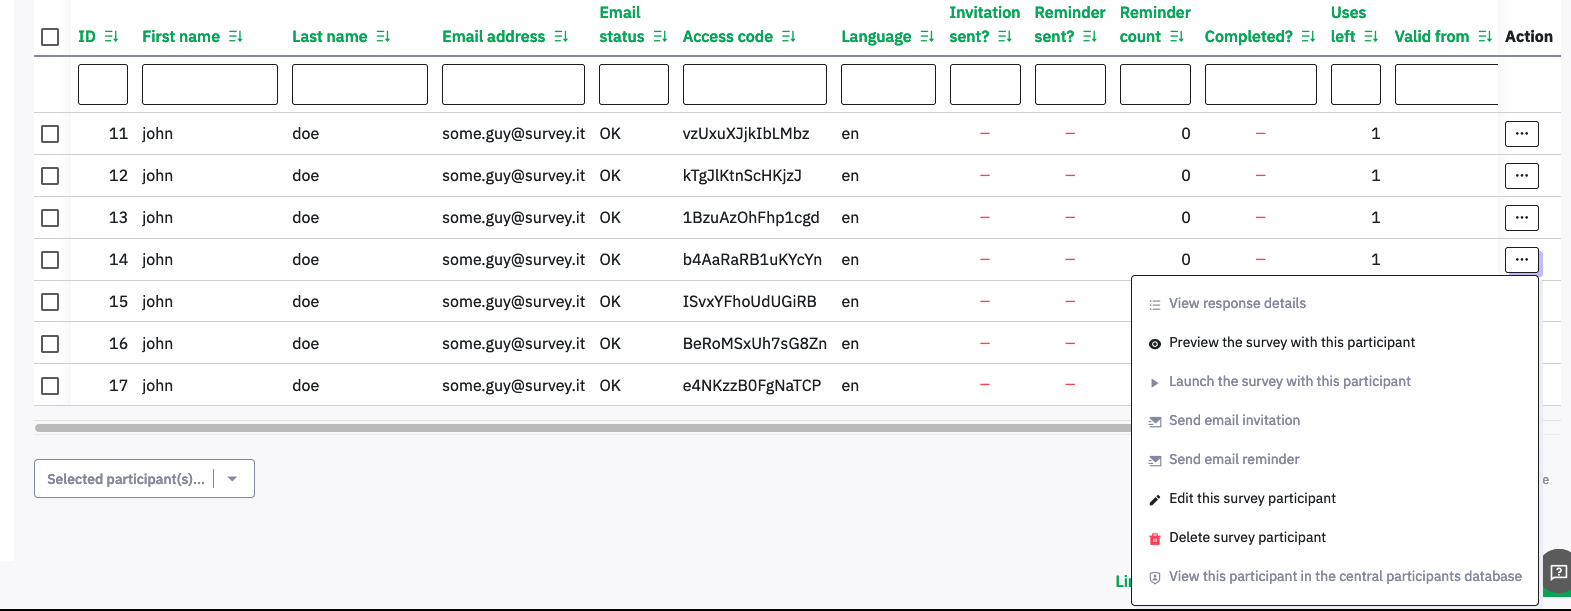Viewport: 1571px width, 611px height.
Task: Sort by ID column sort icon
Action: 111,37
